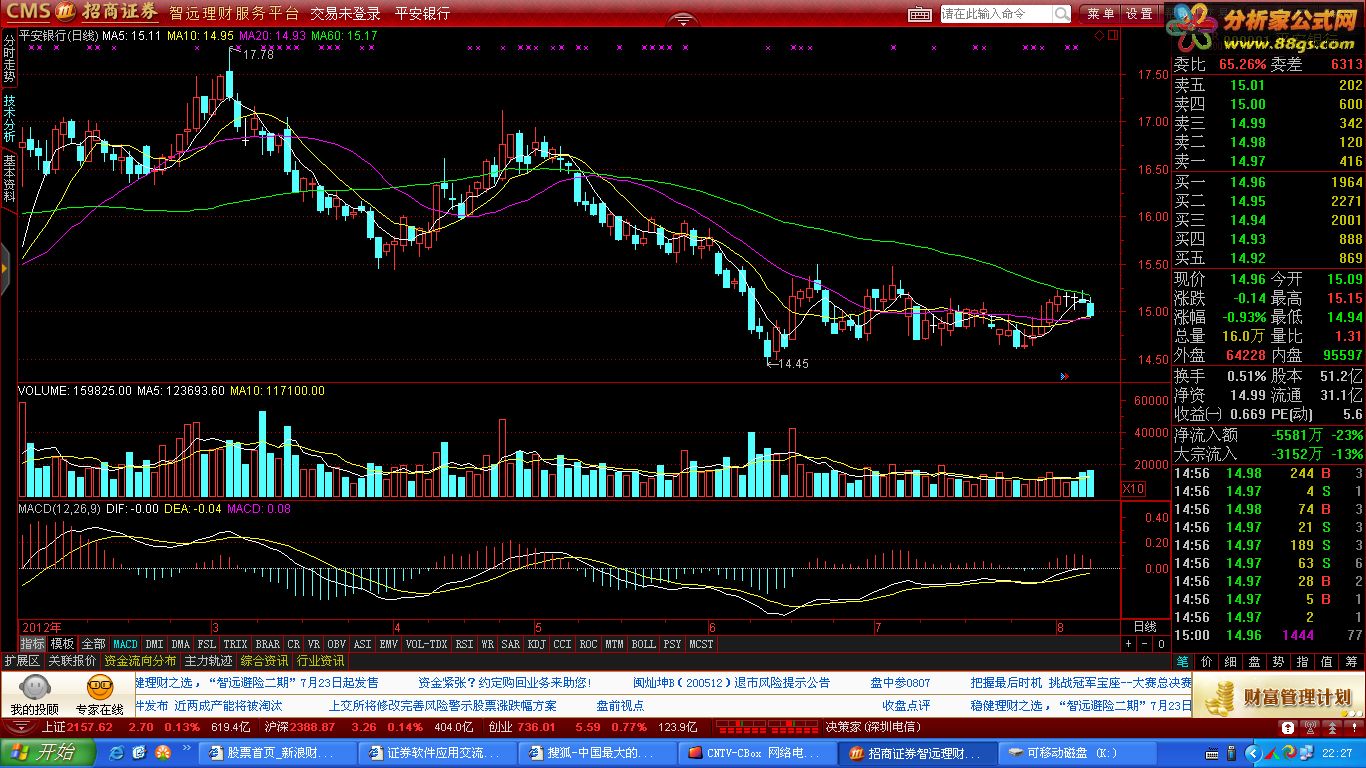The height and width of the screenshot is (768, 1366).
Task: Click the diamond icon above the chart
Action: (1099, 35)
